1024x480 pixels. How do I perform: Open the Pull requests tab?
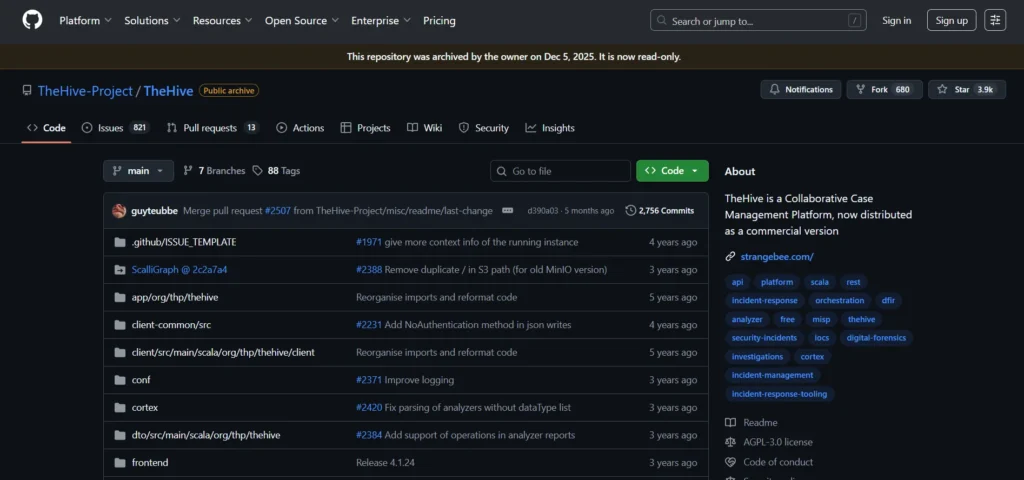(x=213, y=128)
